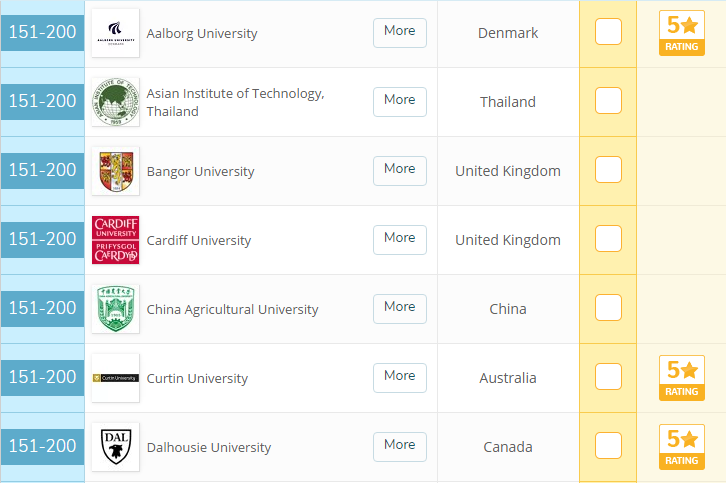Expand More details for Bangor University

point(400,170)
